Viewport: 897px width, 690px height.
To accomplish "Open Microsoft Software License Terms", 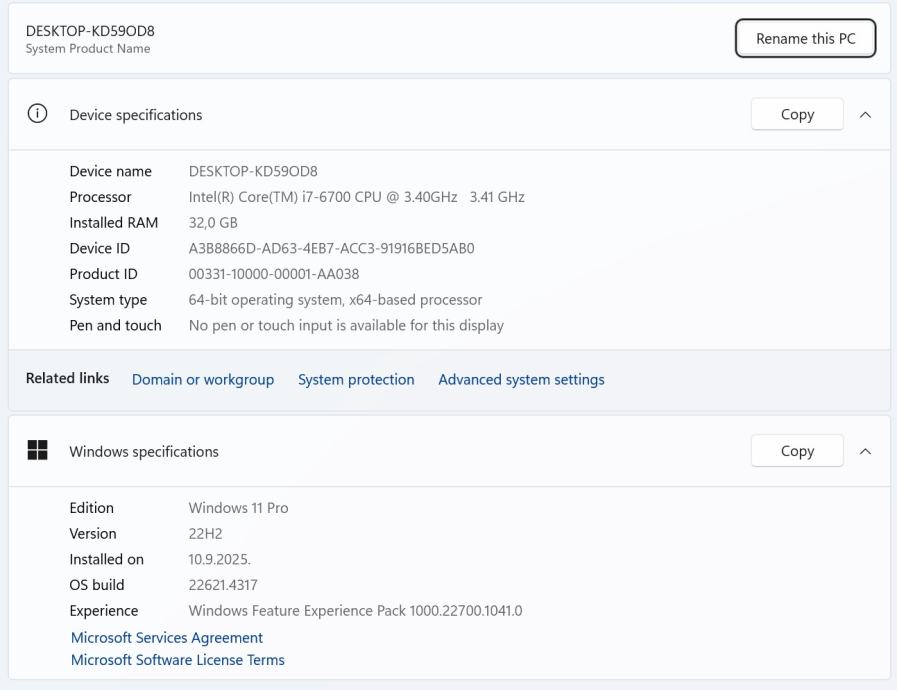I will tap(178, 660).
